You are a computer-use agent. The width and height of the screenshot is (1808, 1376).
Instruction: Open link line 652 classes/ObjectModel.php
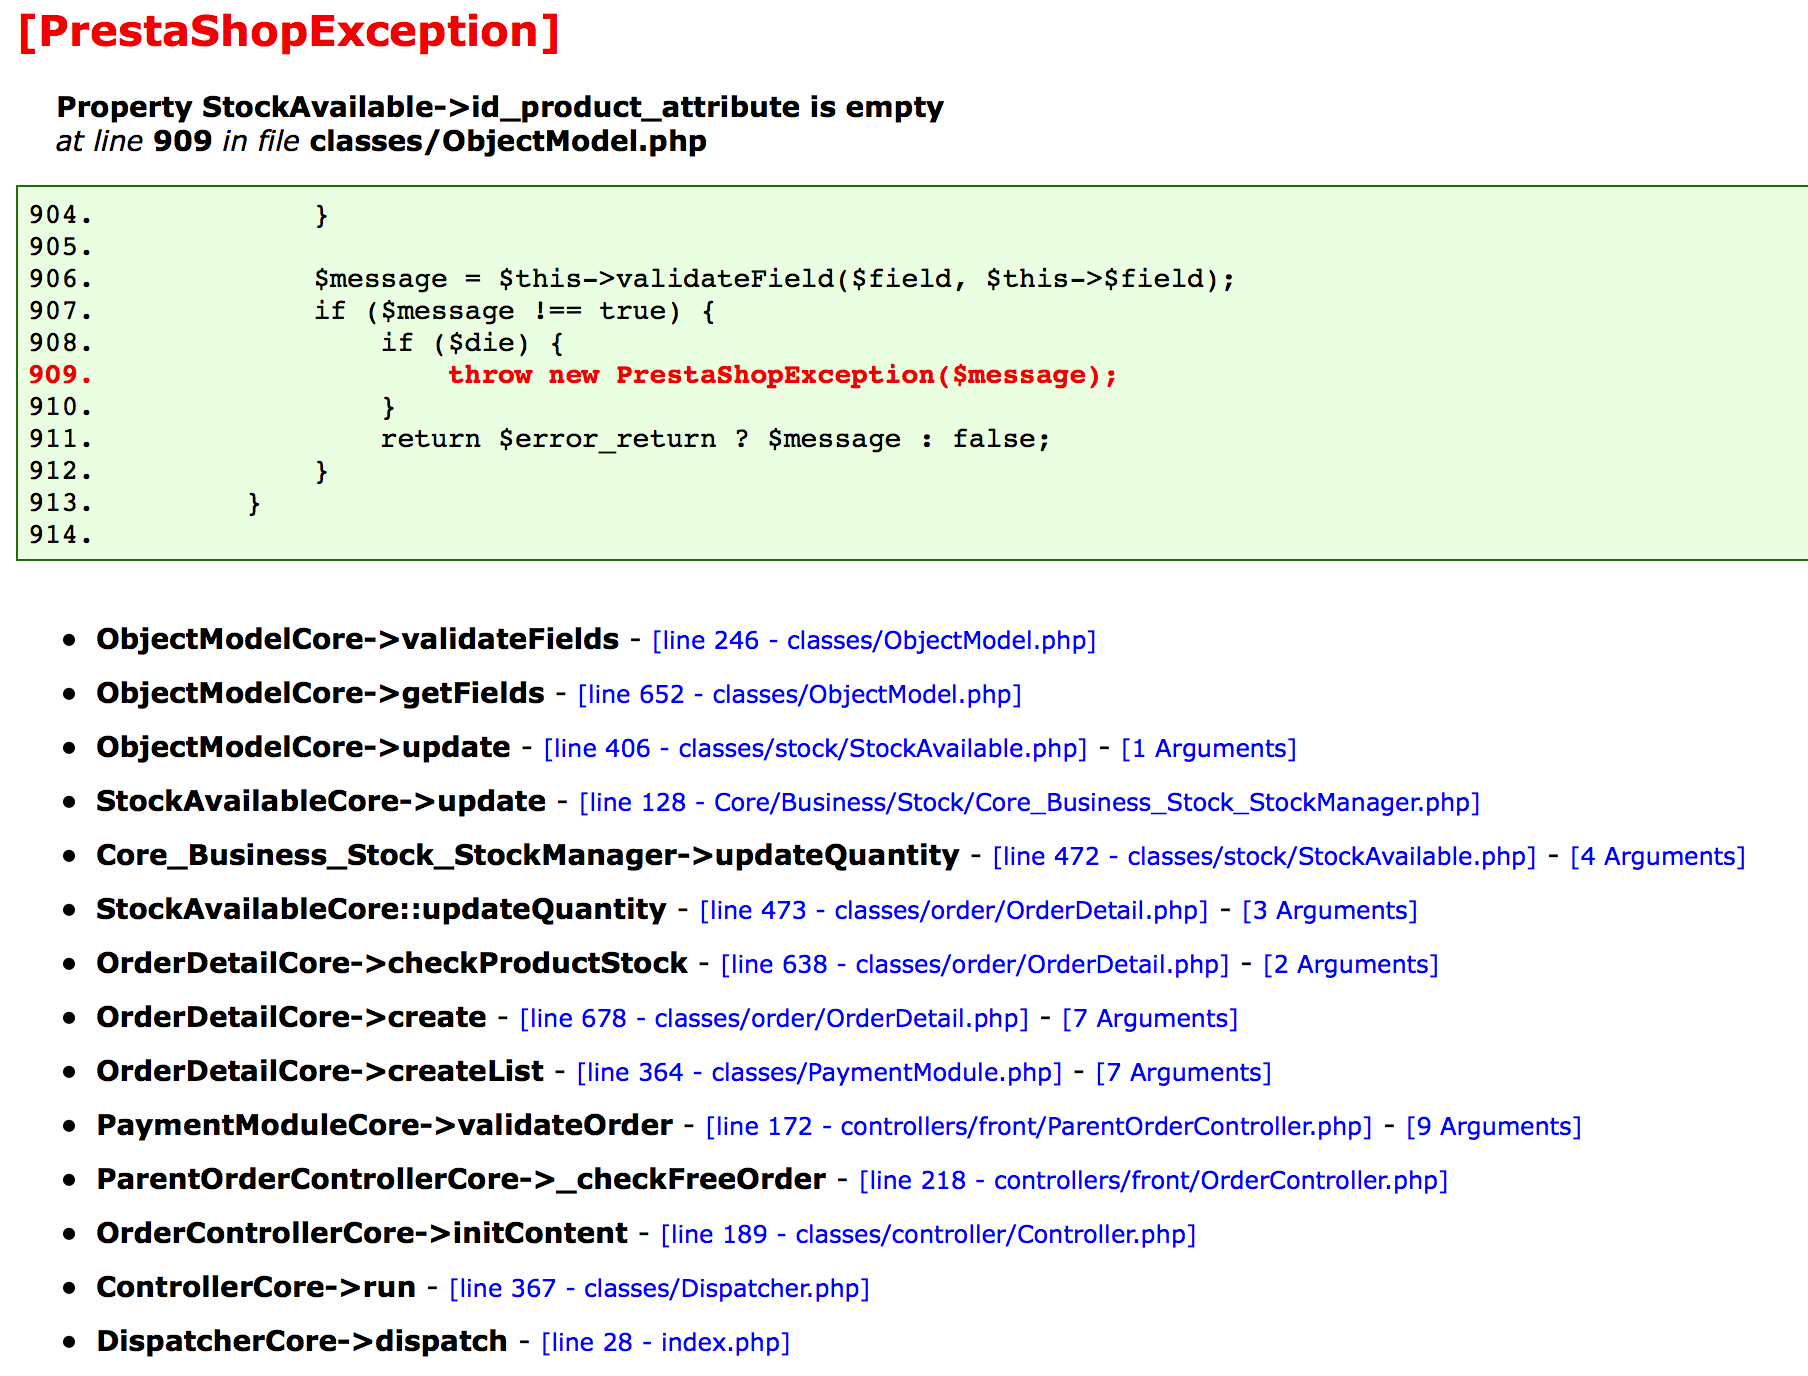pyautogui.click(x=800, y=695)
